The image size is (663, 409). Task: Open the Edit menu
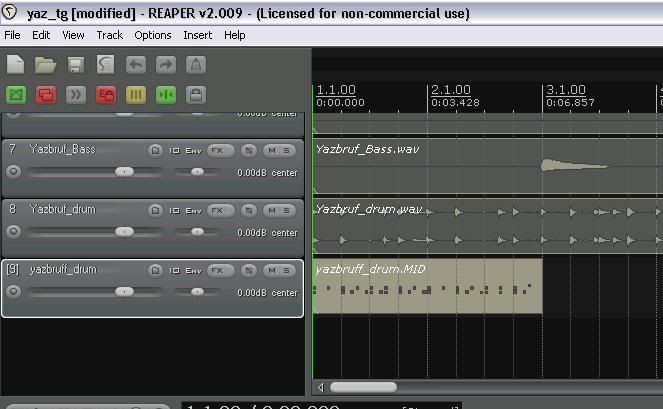click(41, 35)
